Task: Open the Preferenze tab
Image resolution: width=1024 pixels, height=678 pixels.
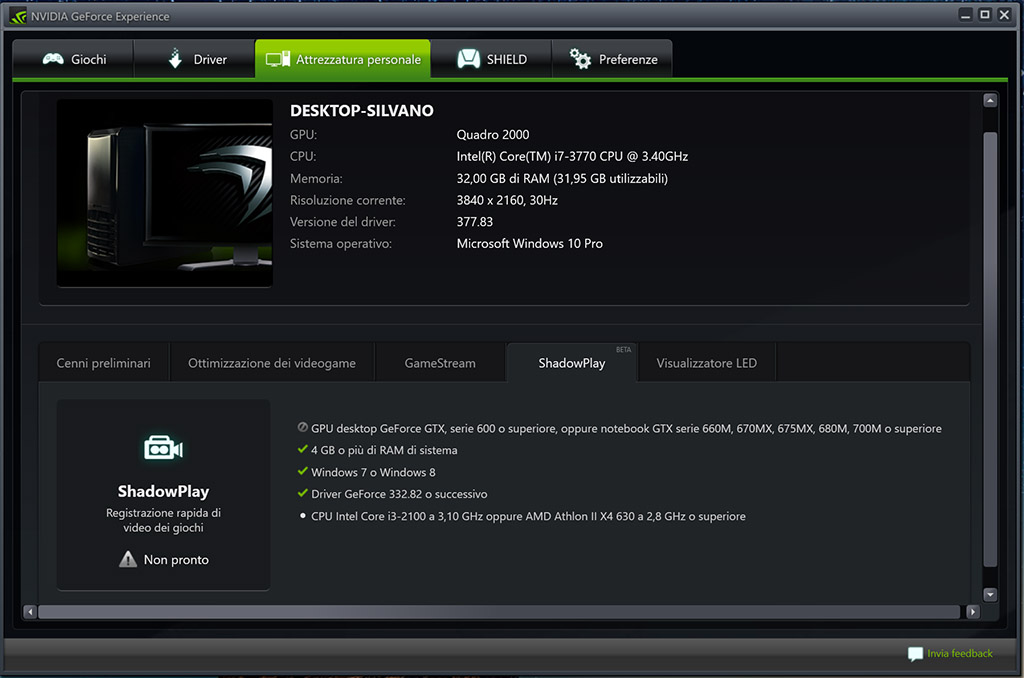Action: 613,59
